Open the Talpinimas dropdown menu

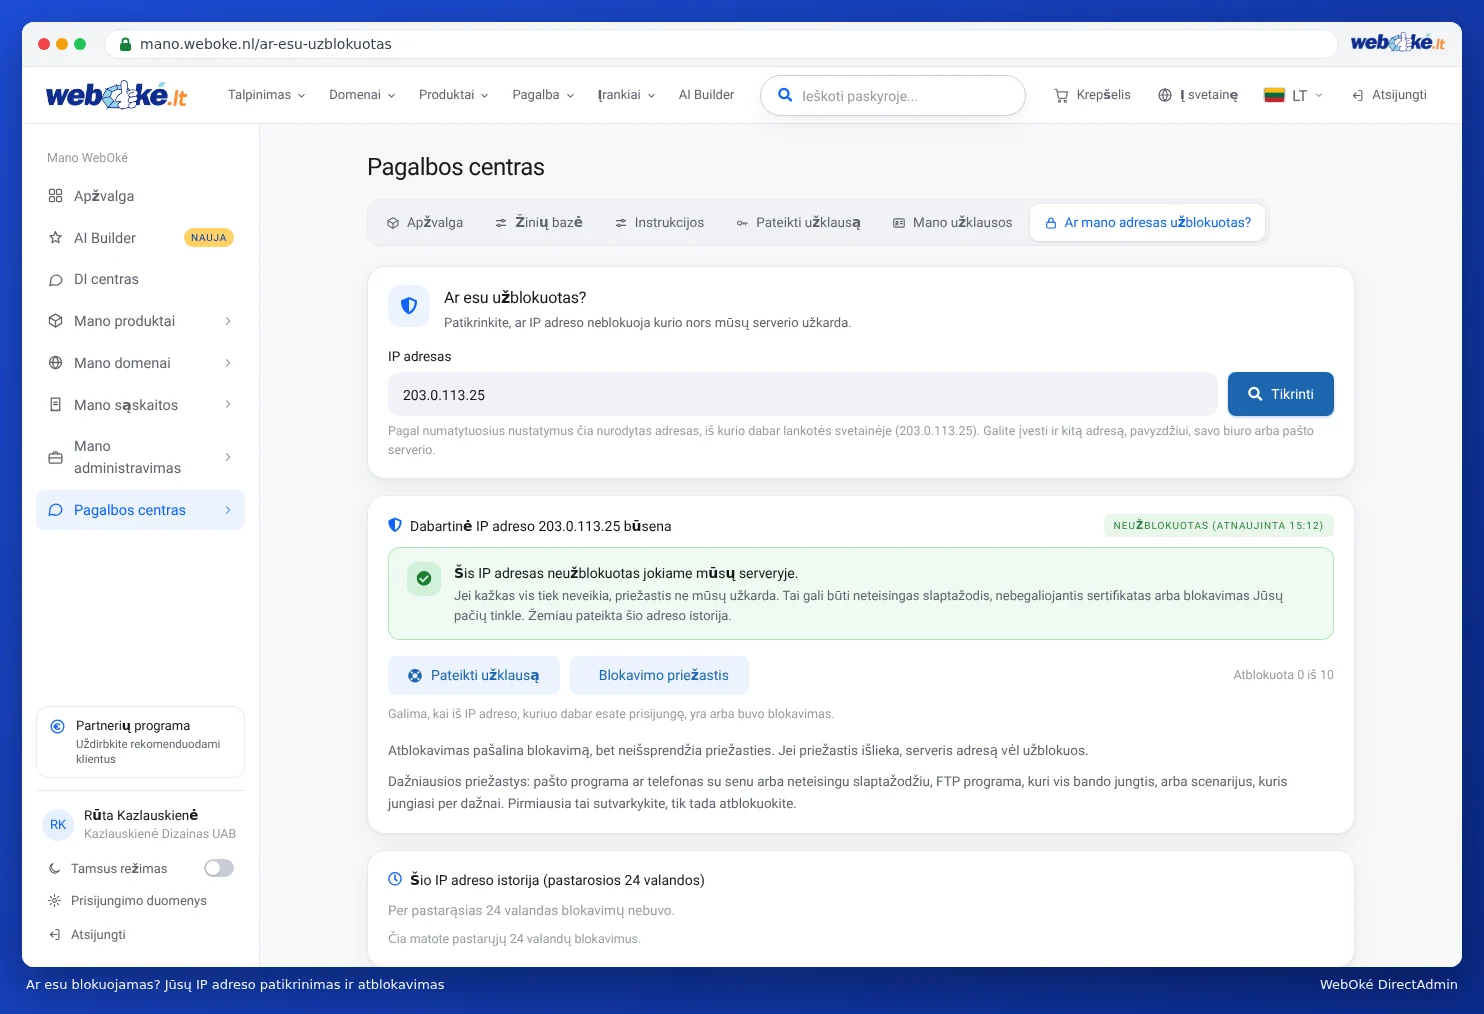[x=266, y=95]
